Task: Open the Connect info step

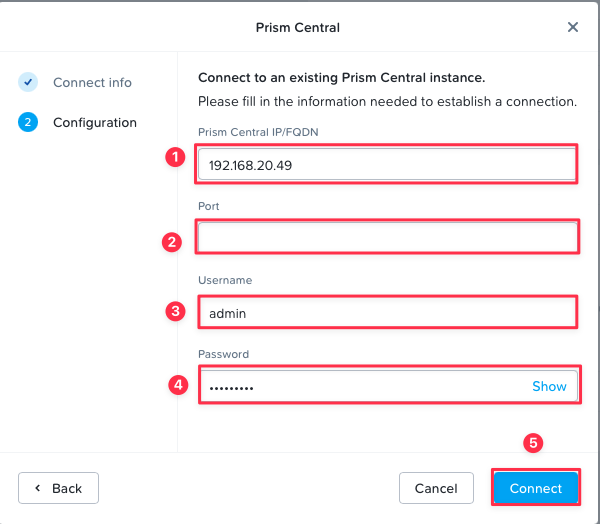Action: click(92, 82)
